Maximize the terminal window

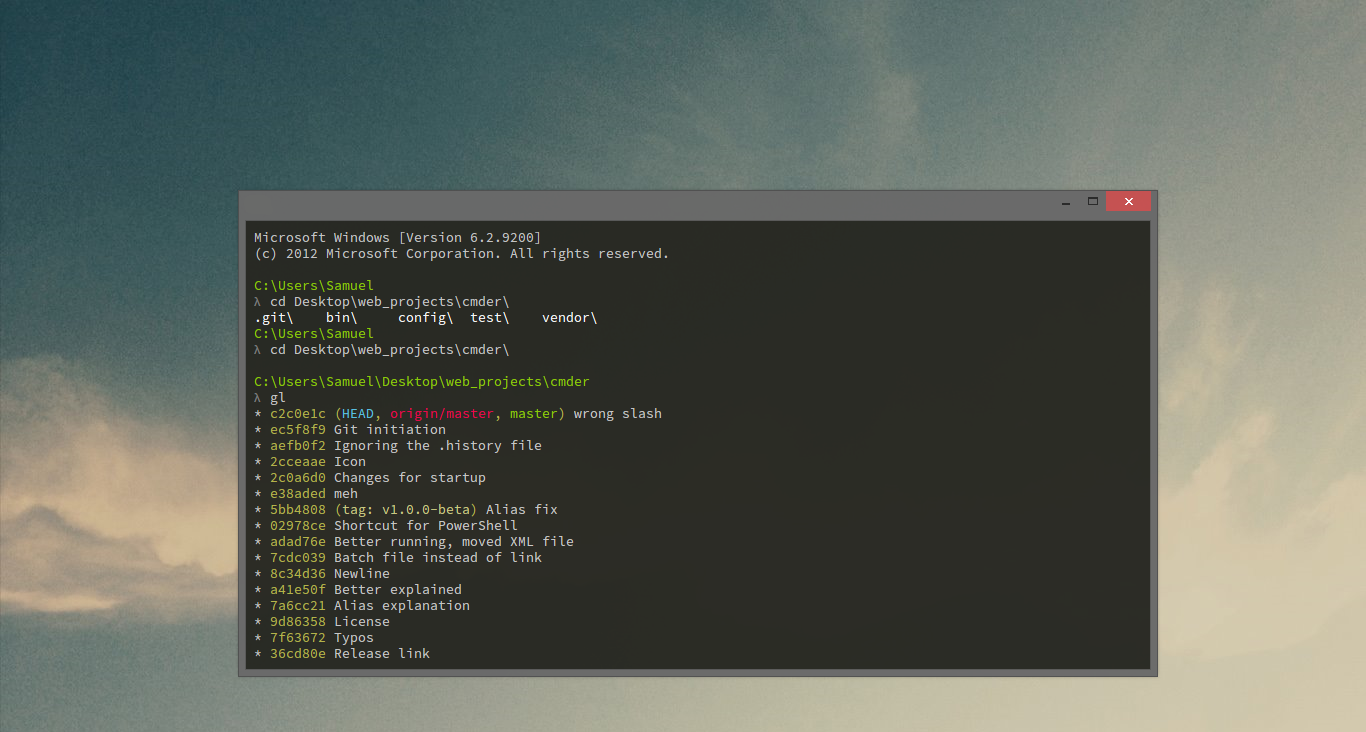(1092, 201)
